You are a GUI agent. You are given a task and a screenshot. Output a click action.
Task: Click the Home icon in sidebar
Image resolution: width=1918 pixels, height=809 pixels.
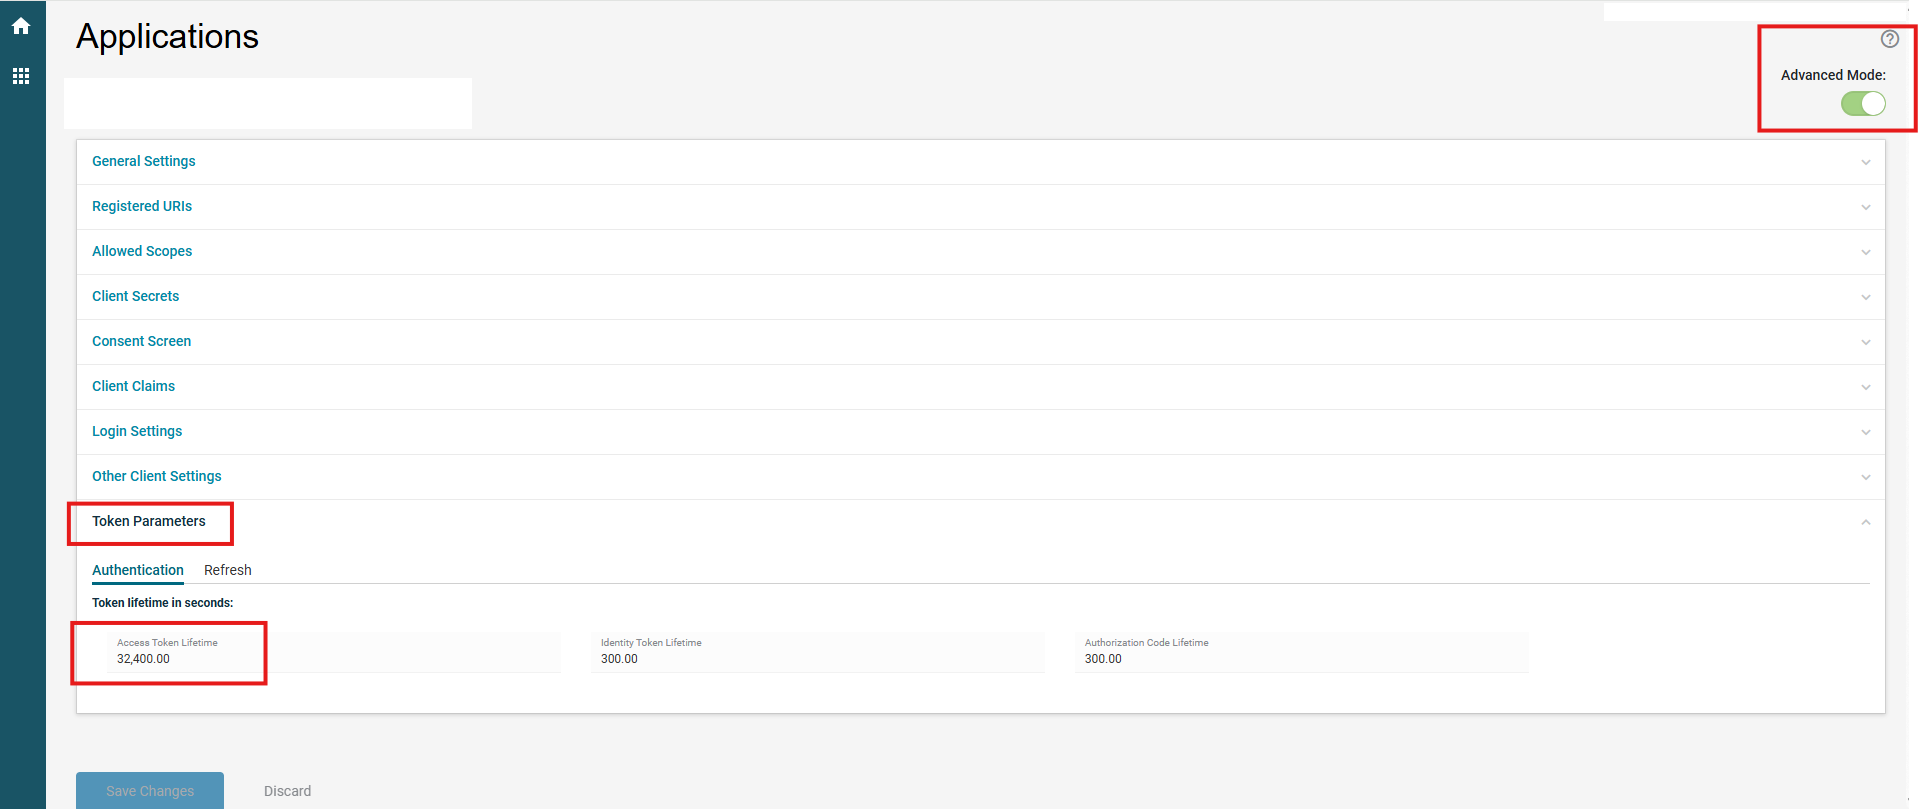coord(21,26)
